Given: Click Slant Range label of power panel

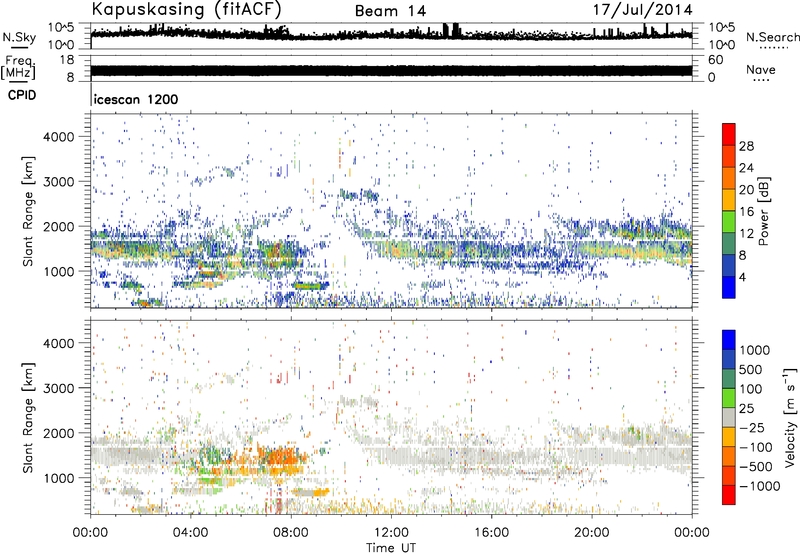Looking at the screenshot, I should 28,211.
